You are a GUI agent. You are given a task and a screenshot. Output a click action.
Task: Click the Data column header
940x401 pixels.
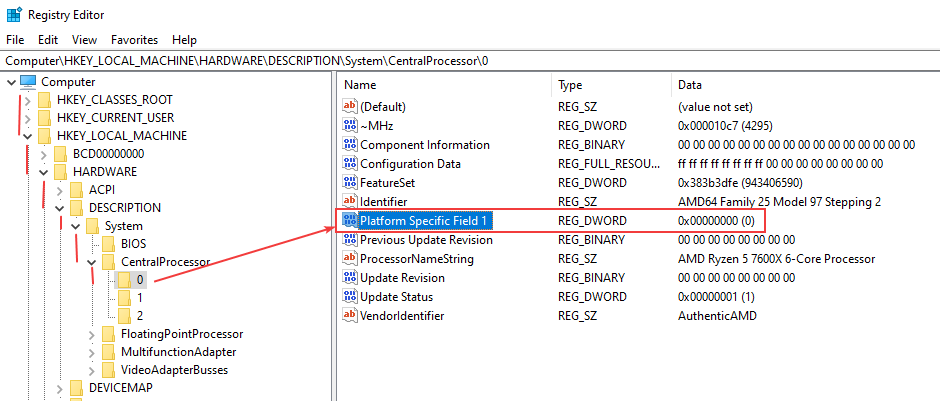[x=689, y=85]
